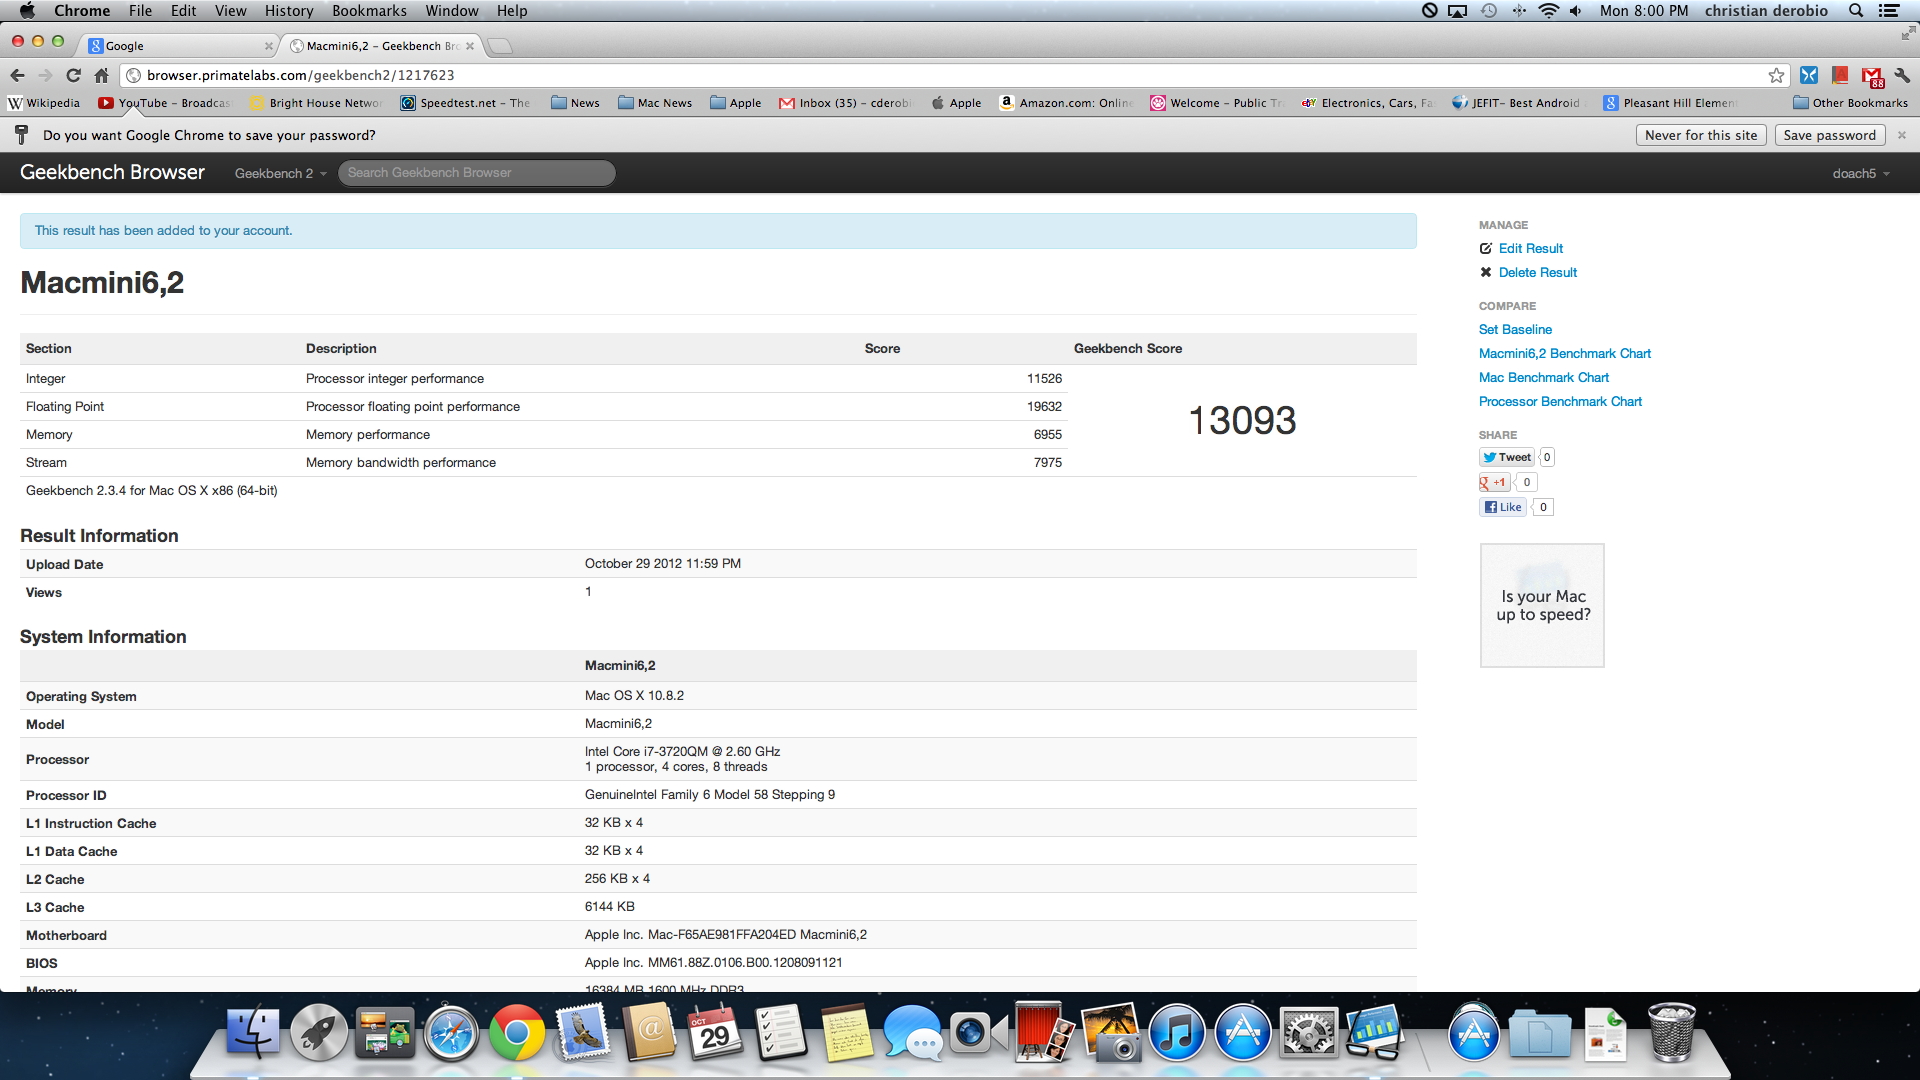Screen dimensions: 1920x1080
Task: Open iTunes from the dock
Action: (1176, 1034)
